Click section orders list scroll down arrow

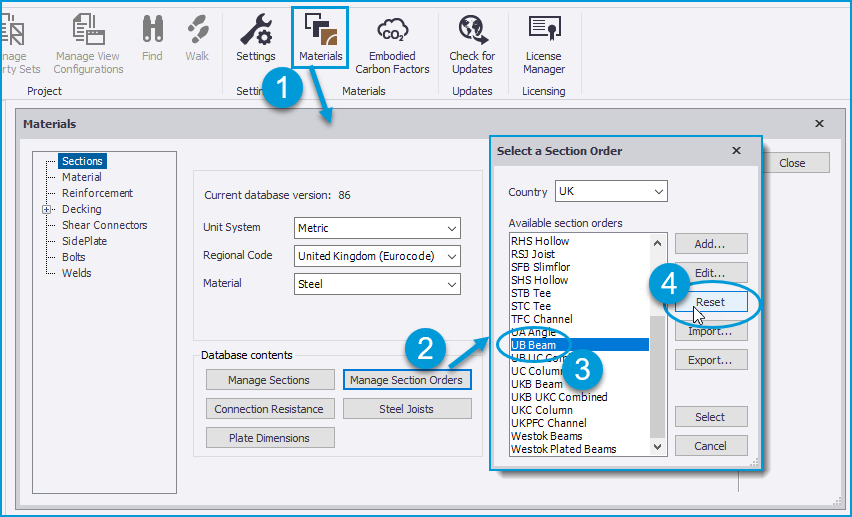[x=657, y=447]
